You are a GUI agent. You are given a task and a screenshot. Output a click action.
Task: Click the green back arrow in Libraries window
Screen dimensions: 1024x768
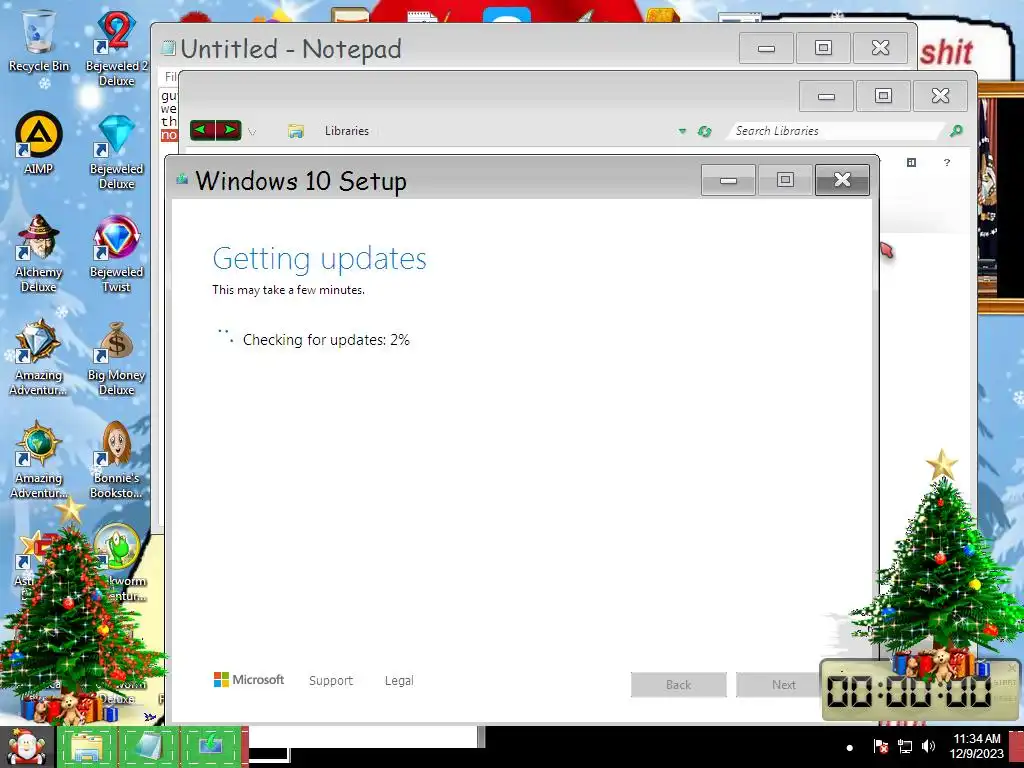coord(202,130)
